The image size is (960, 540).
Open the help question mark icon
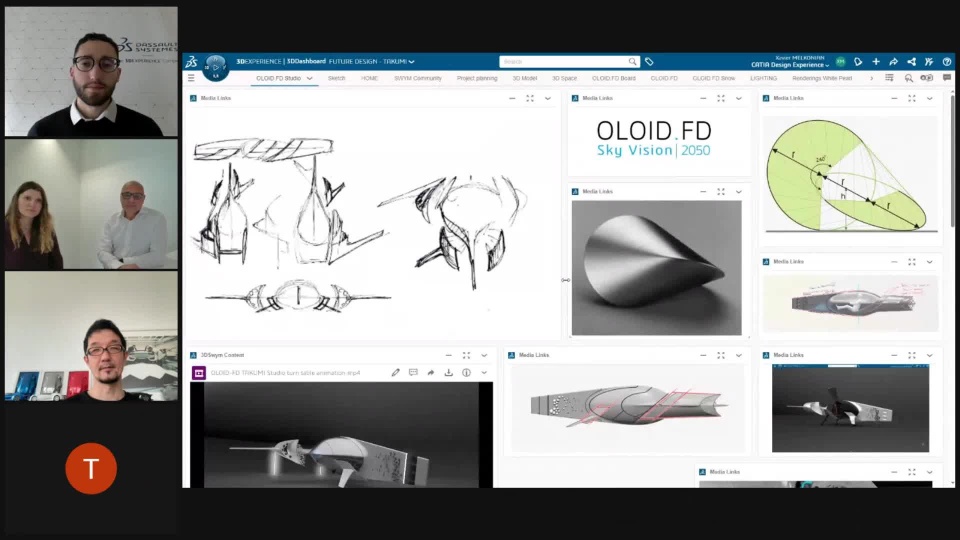click(x=947, y=62)
